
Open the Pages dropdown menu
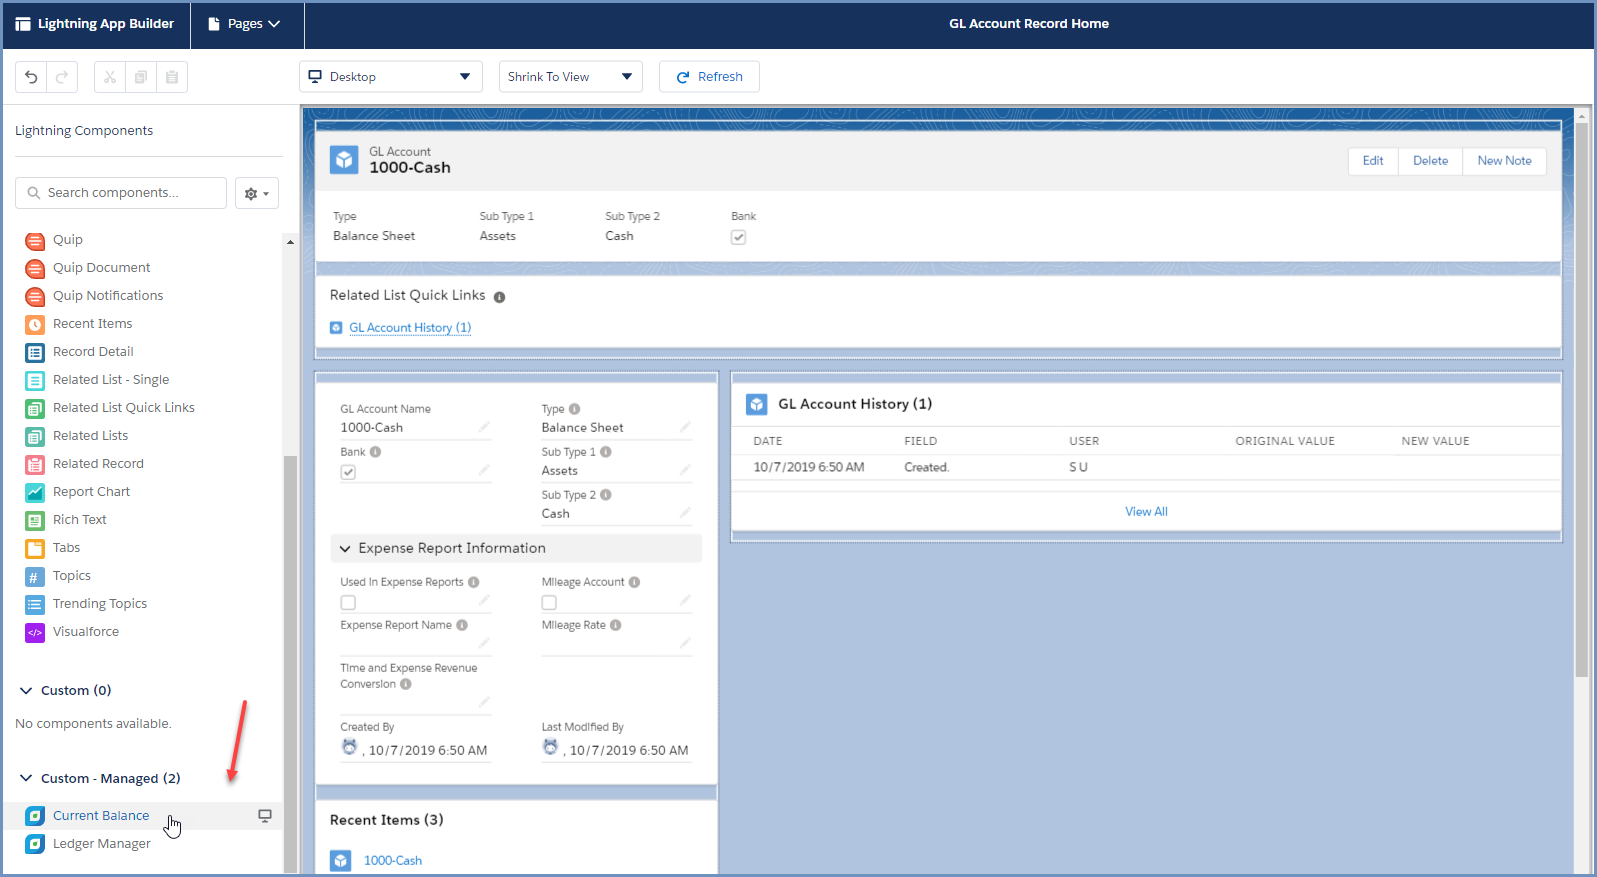[244, 24]
